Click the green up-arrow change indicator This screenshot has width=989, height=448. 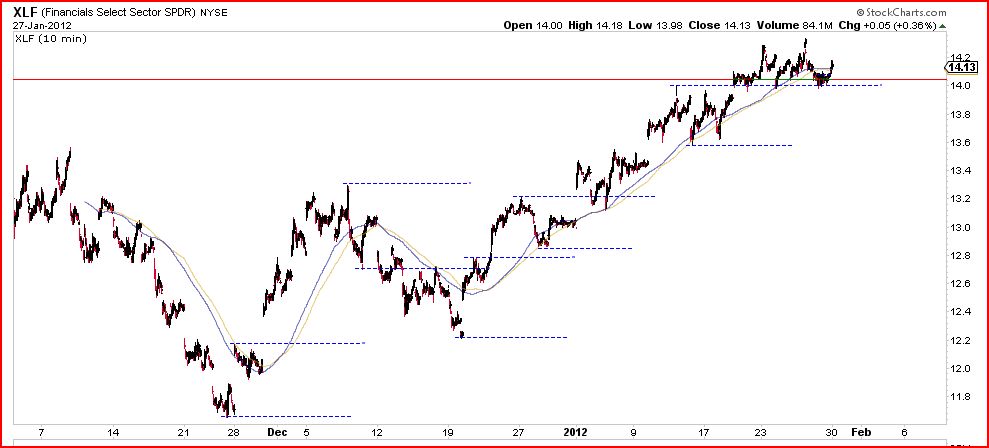tap(942, 26)
